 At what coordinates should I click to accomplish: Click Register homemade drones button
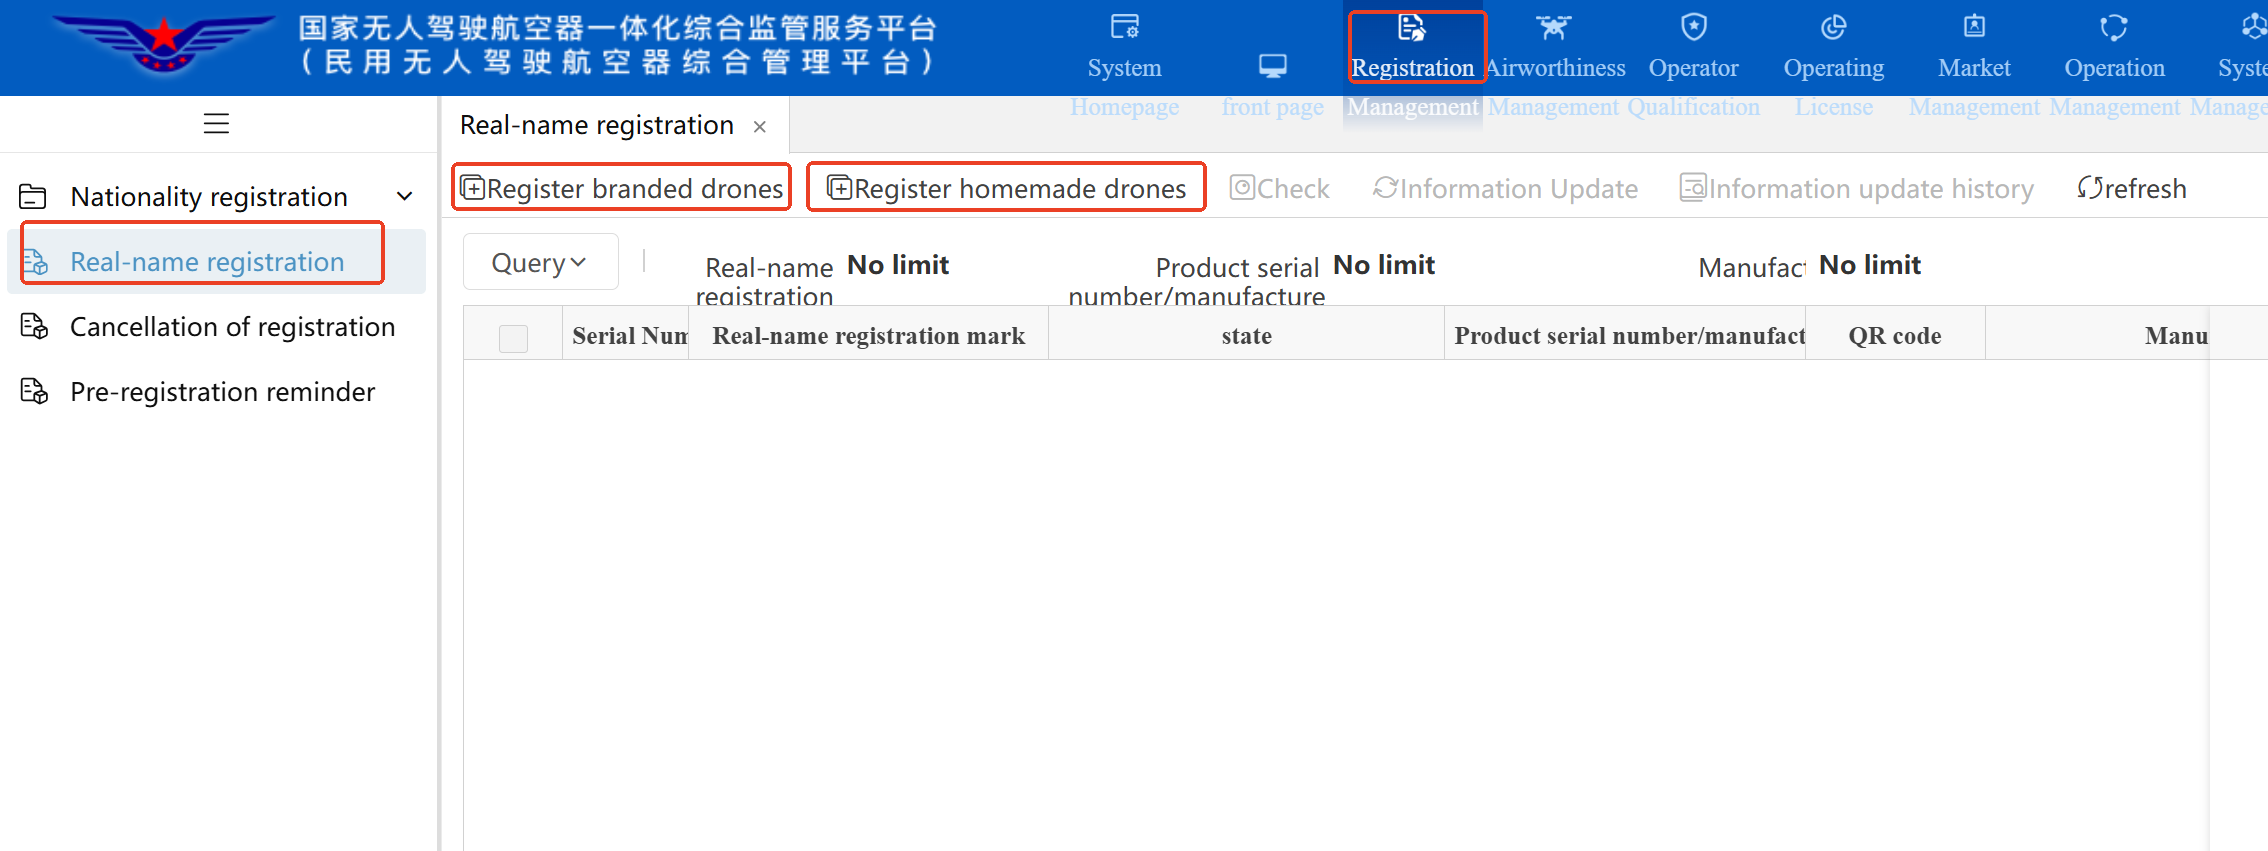(x=1006, y=188)
